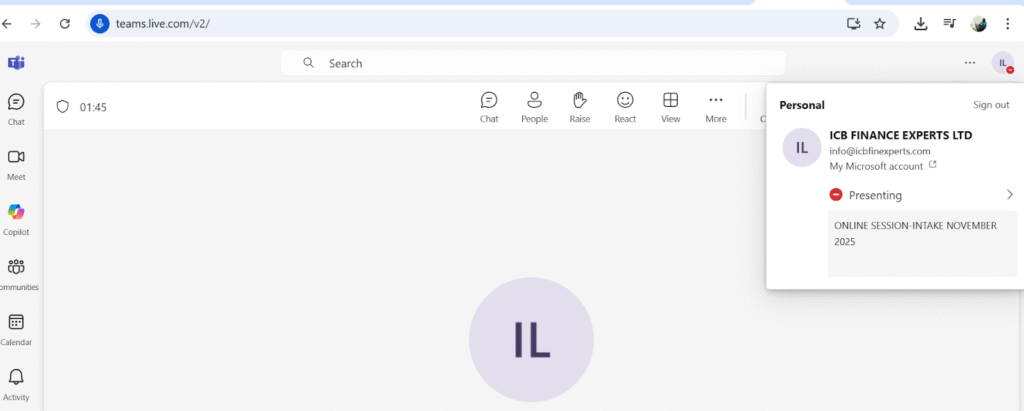Open the Calendar in the sidebar
The height and width of the screenshot is (411, 1024).
(x=16, y=329)
